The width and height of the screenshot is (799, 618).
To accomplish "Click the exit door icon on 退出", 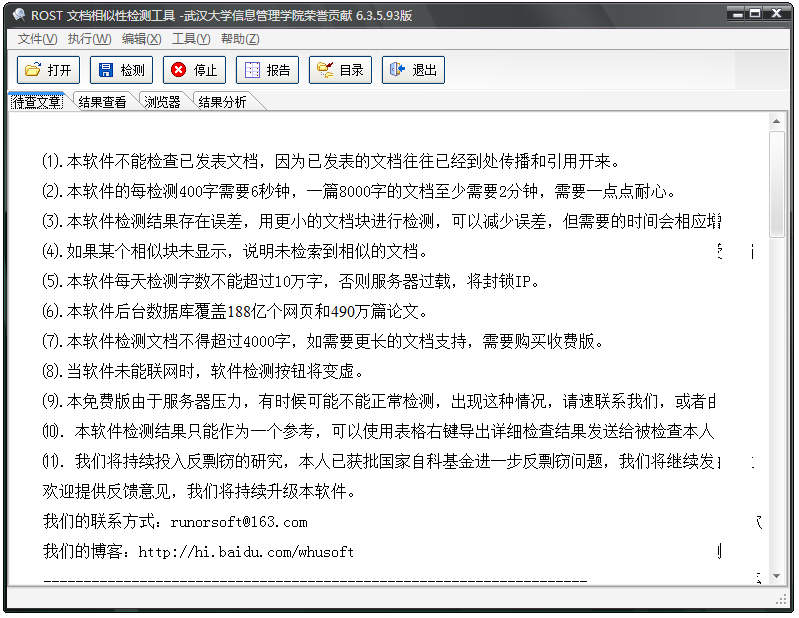I will pos(397,69).
